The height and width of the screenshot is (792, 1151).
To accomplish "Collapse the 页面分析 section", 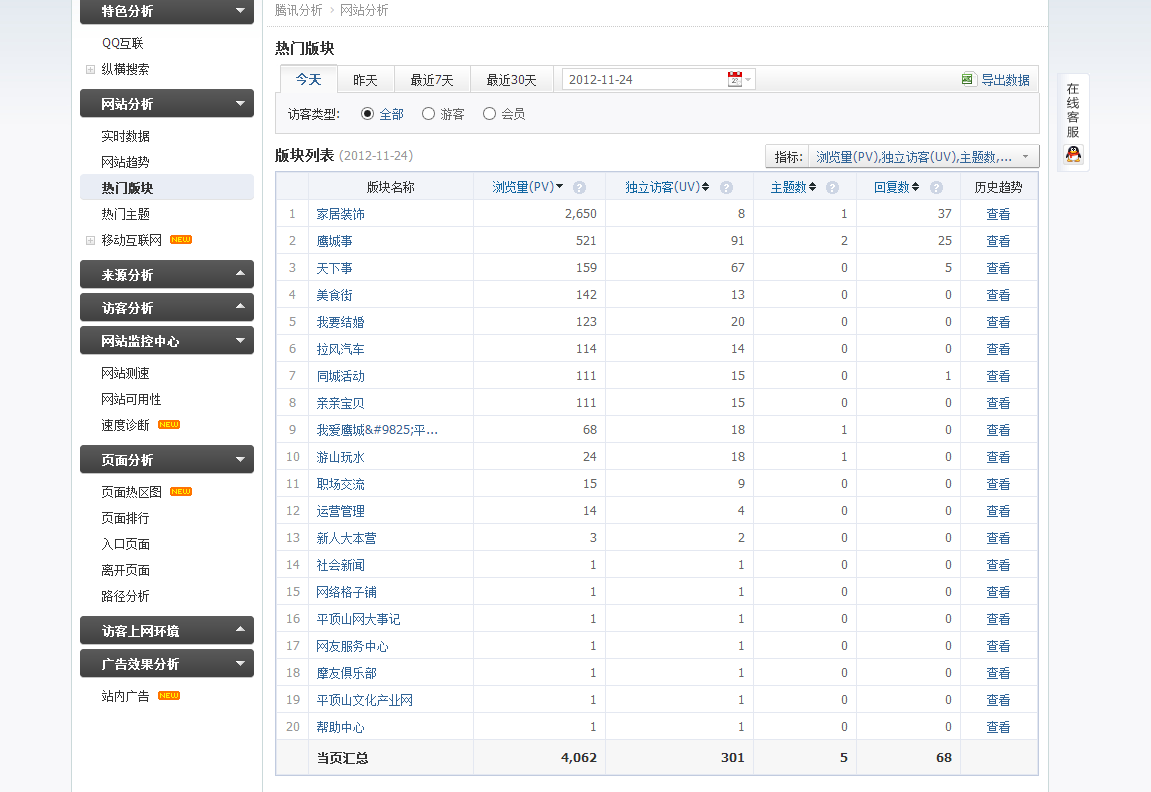I will (x=167, y=459).
